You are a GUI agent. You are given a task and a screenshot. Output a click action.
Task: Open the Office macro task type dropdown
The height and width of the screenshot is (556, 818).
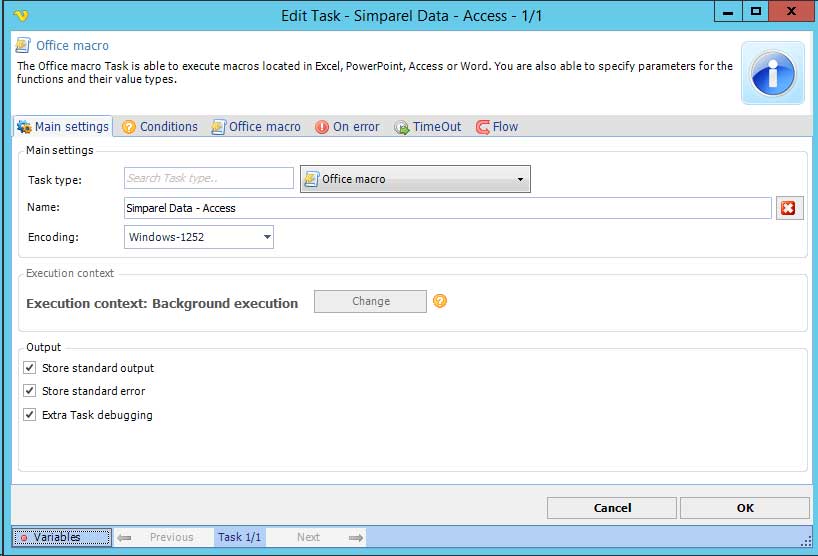[415, 179]
